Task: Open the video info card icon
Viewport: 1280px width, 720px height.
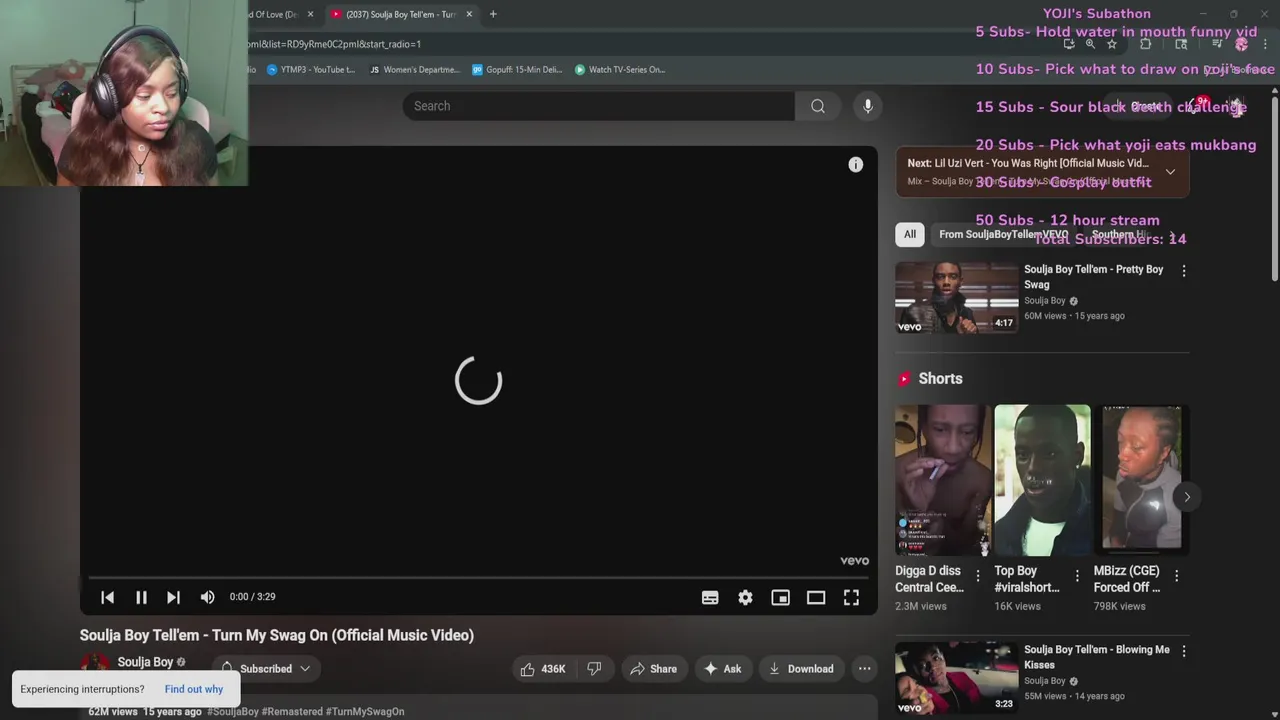Action: (856, 165)
